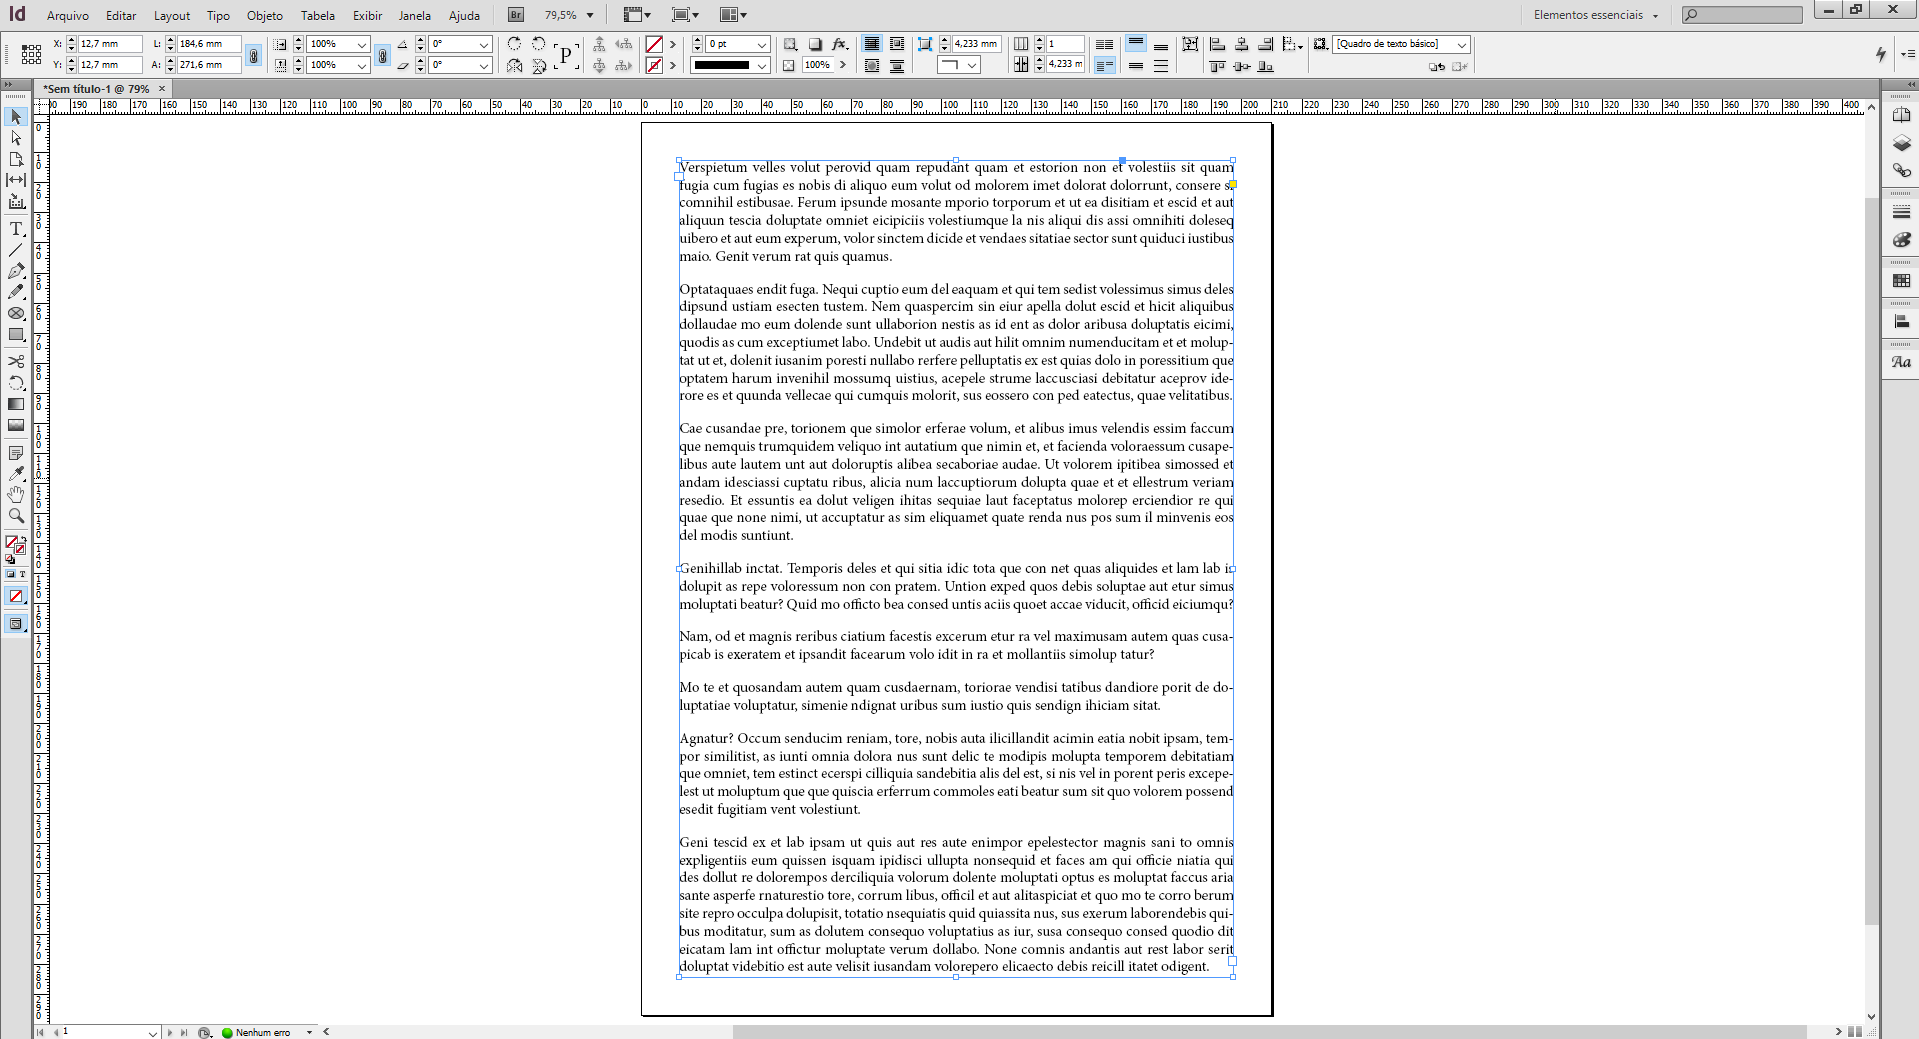This screenshot has width=1919, height=1039.
Task: Open the corner shape dropdown
Action: [x=972, y=65]
